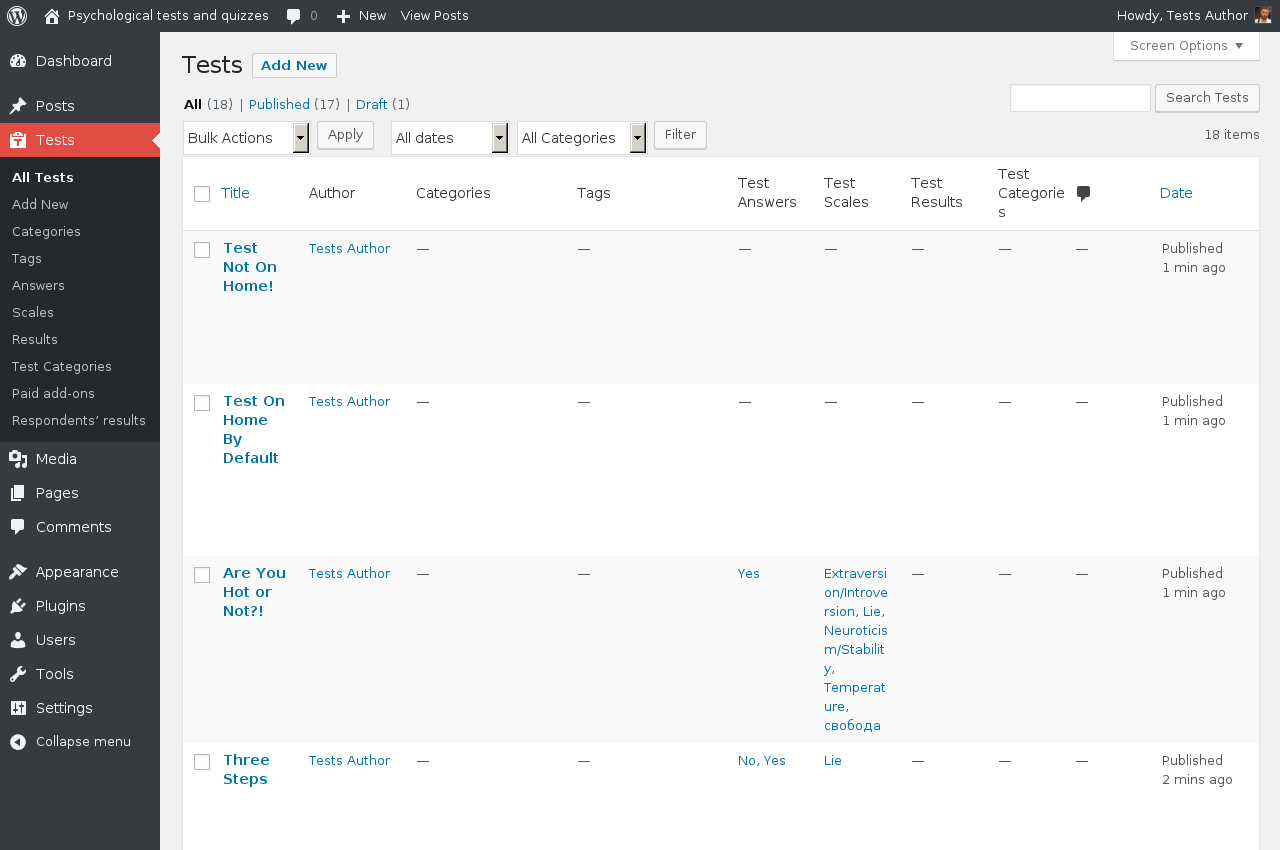This screenshot has width=1280, height=850.
Task: Open the Bulk Actions dropdown
Action: pyautogui.click(x=246, y=138)
